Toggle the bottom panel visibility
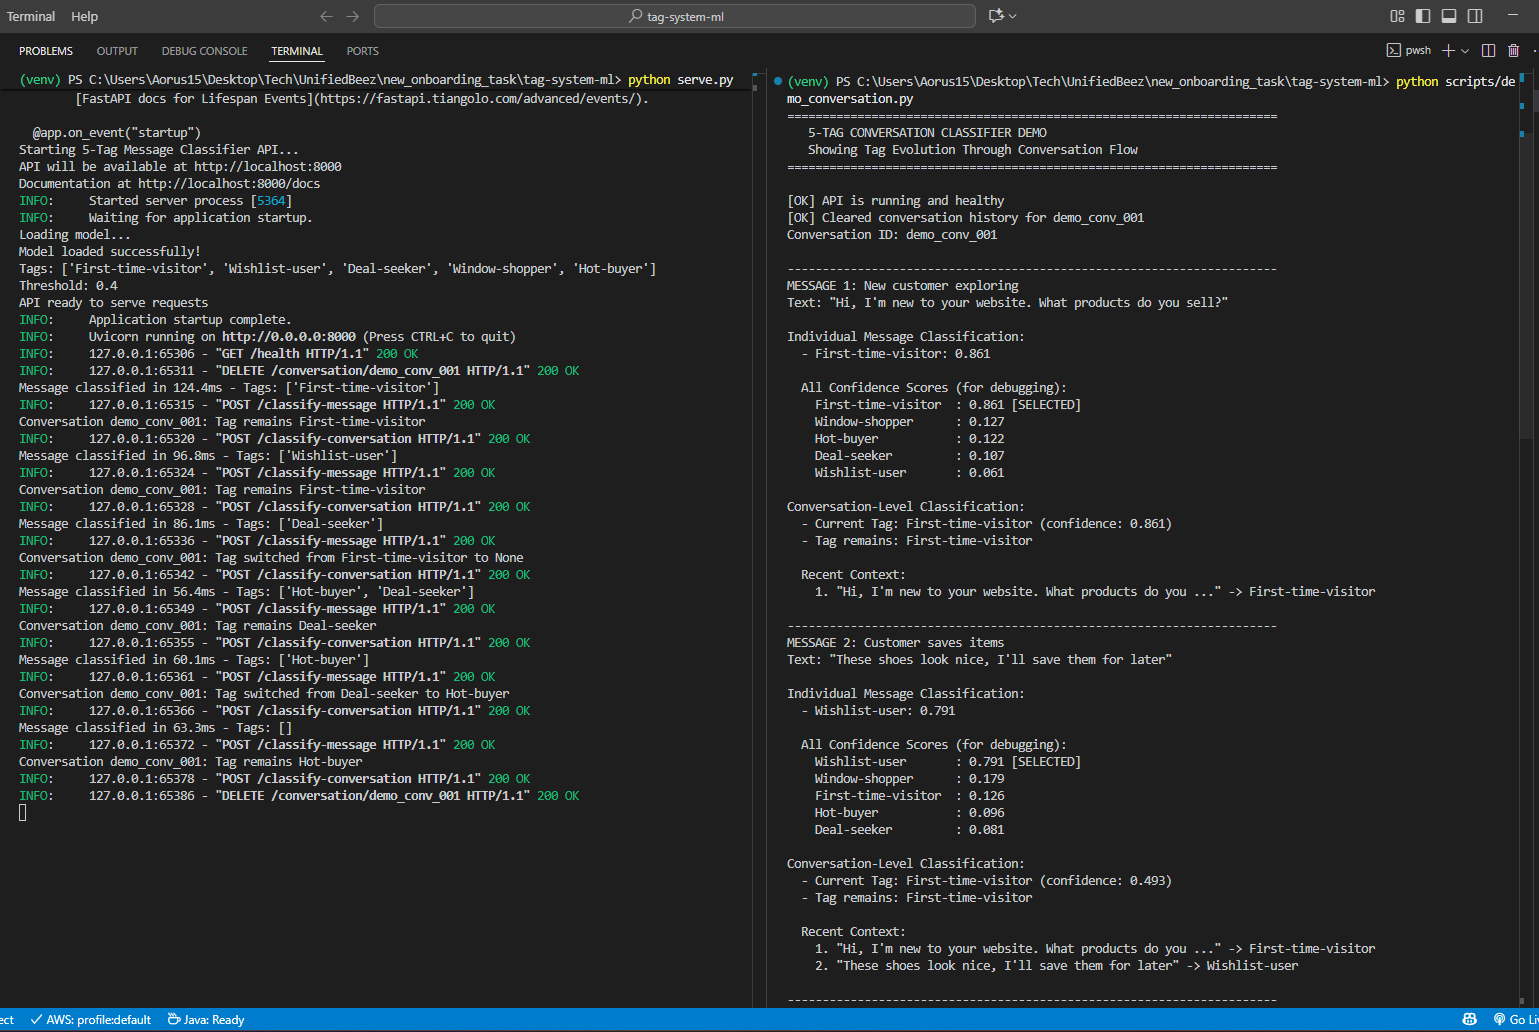The image size is (1539, 1032). 1449,16
